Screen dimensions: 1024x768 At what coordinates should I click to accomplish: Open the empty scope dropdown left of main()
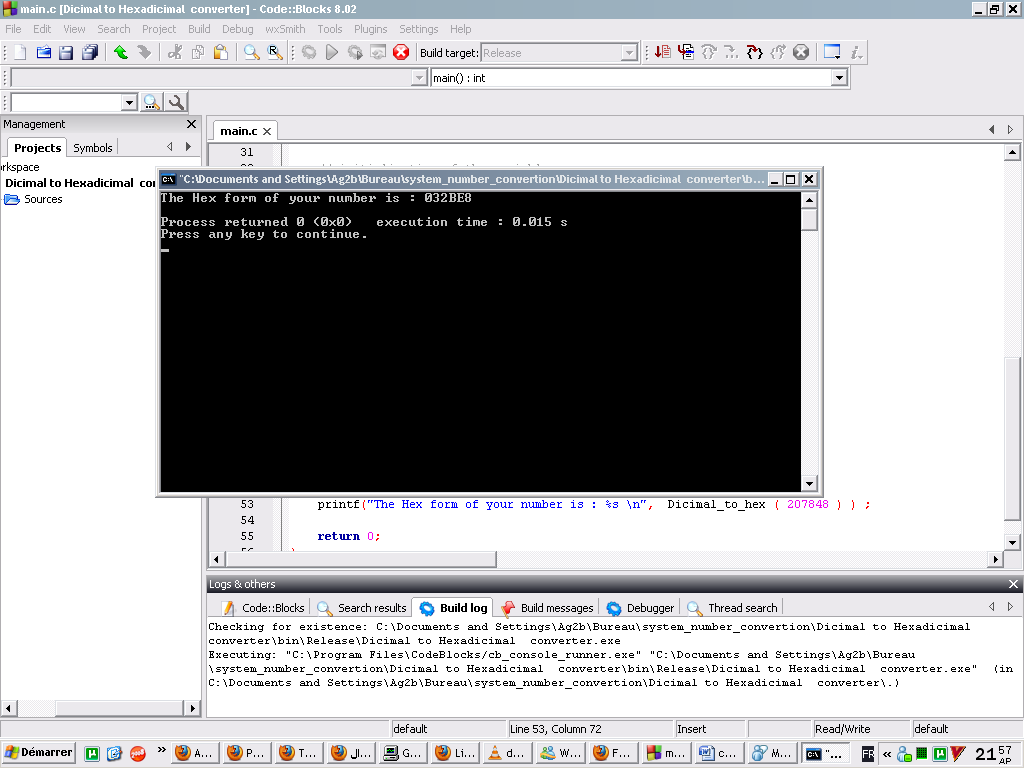[x=419, y=78]
